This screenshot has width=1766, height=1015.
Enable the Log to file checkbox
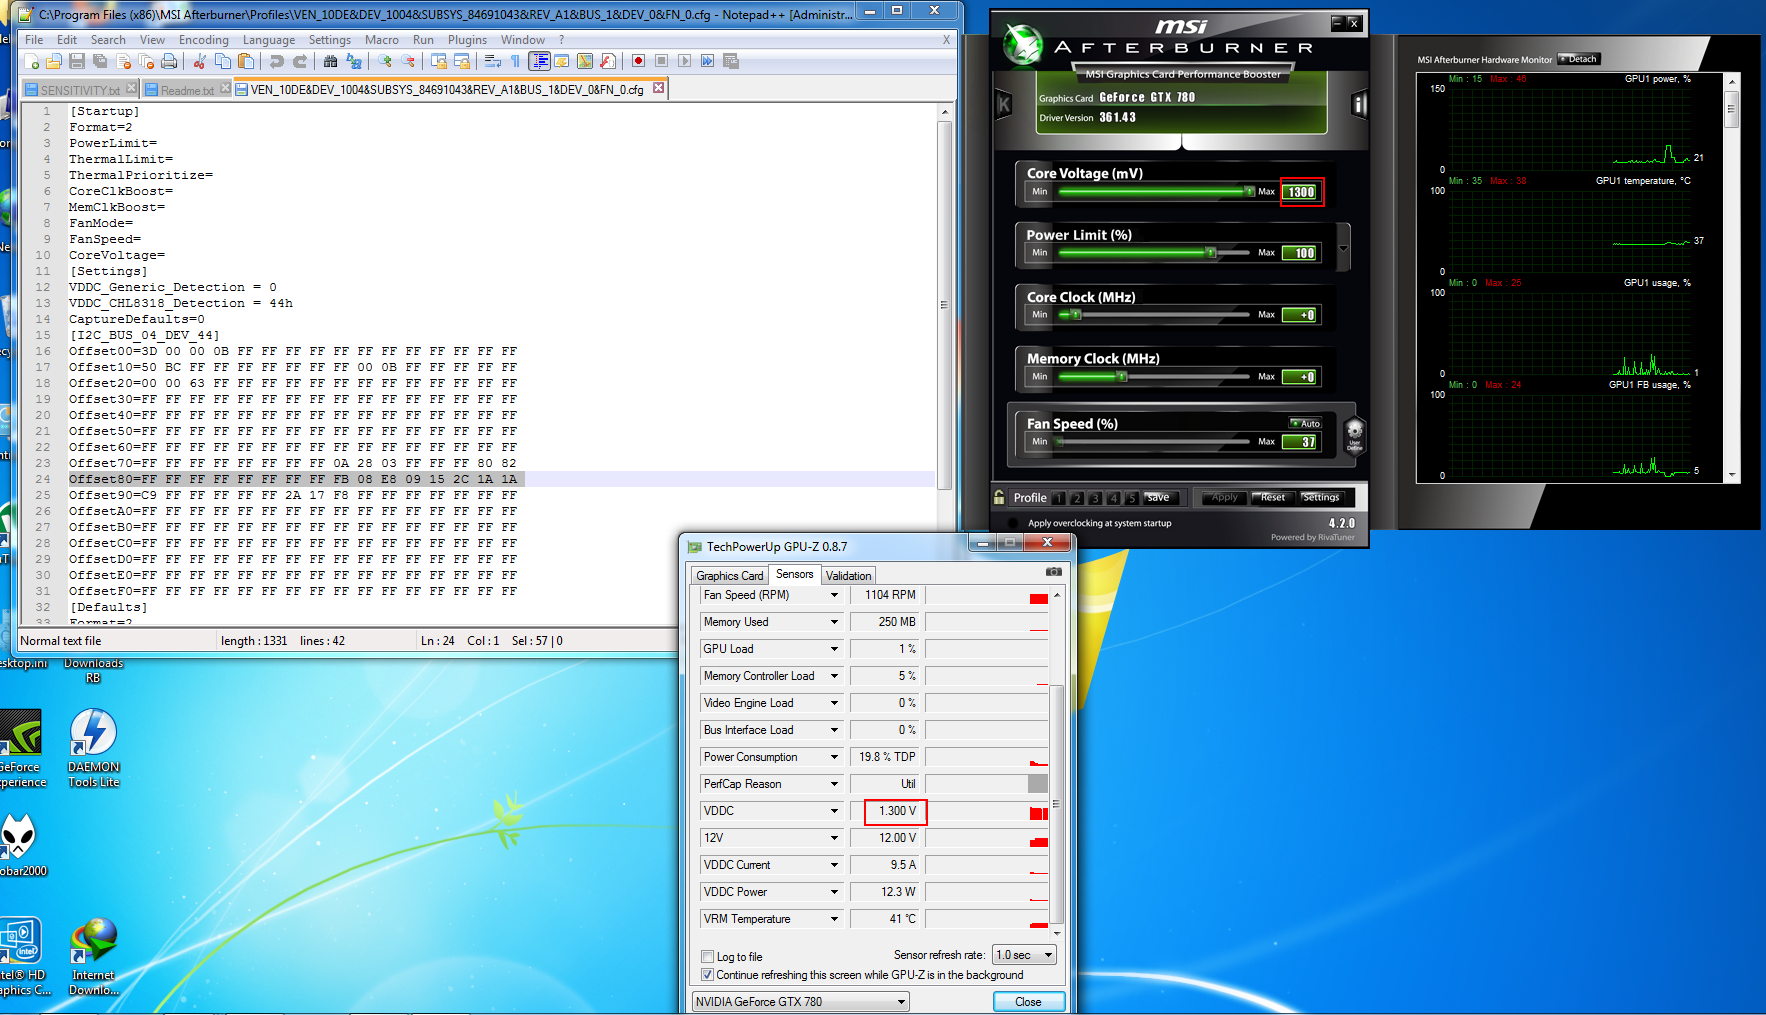click(x=708, y=957)
